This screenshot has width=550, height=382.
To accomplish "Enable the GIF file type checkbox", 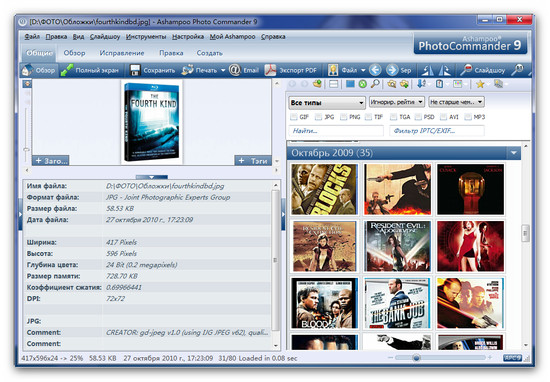I will click(x=294, y=117).
